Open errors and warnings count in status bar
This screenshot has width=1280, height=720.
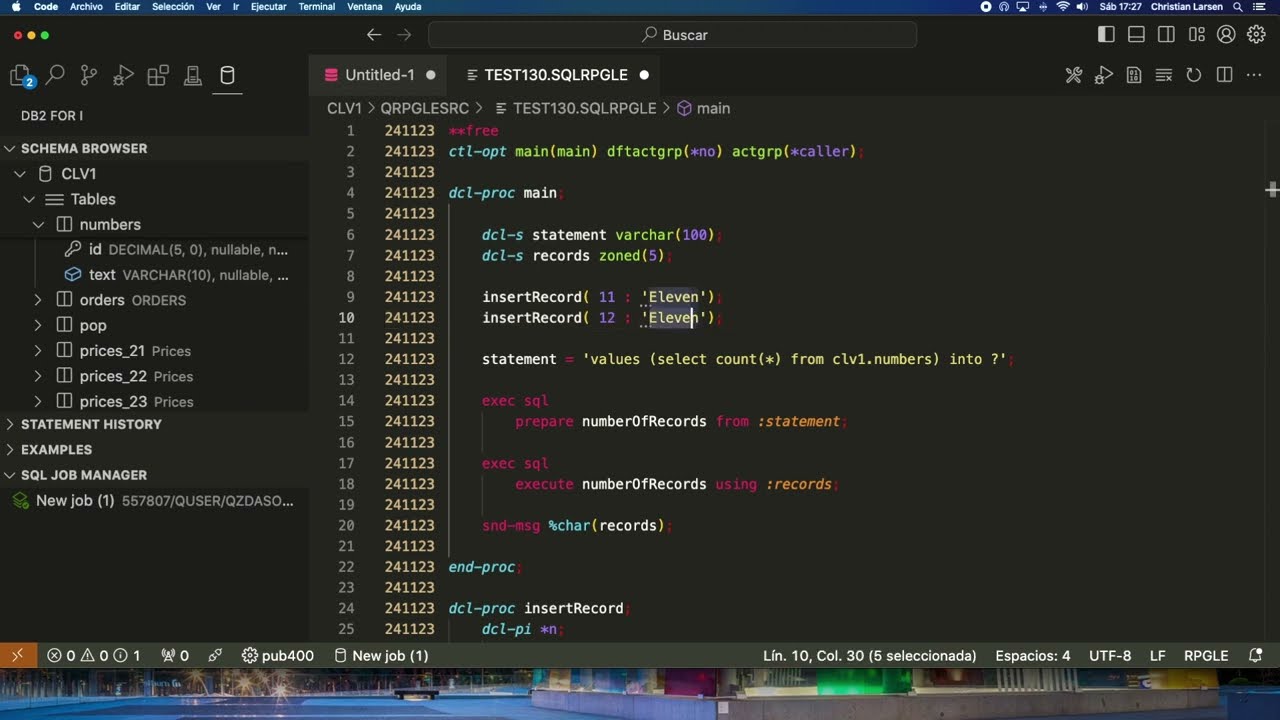coord(93,656)
